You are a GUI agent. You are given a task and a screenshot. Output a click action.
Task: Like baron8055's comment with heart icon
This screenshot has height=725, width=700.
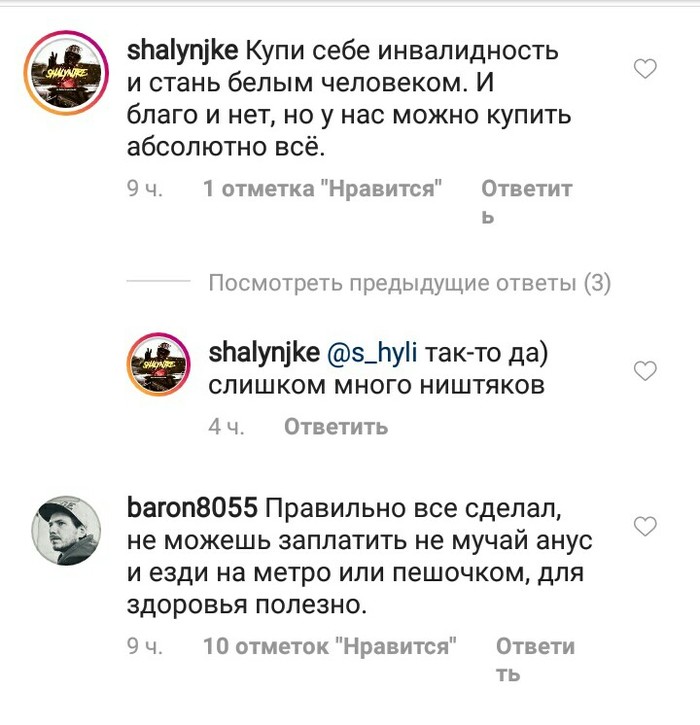[x=645, y=526]
